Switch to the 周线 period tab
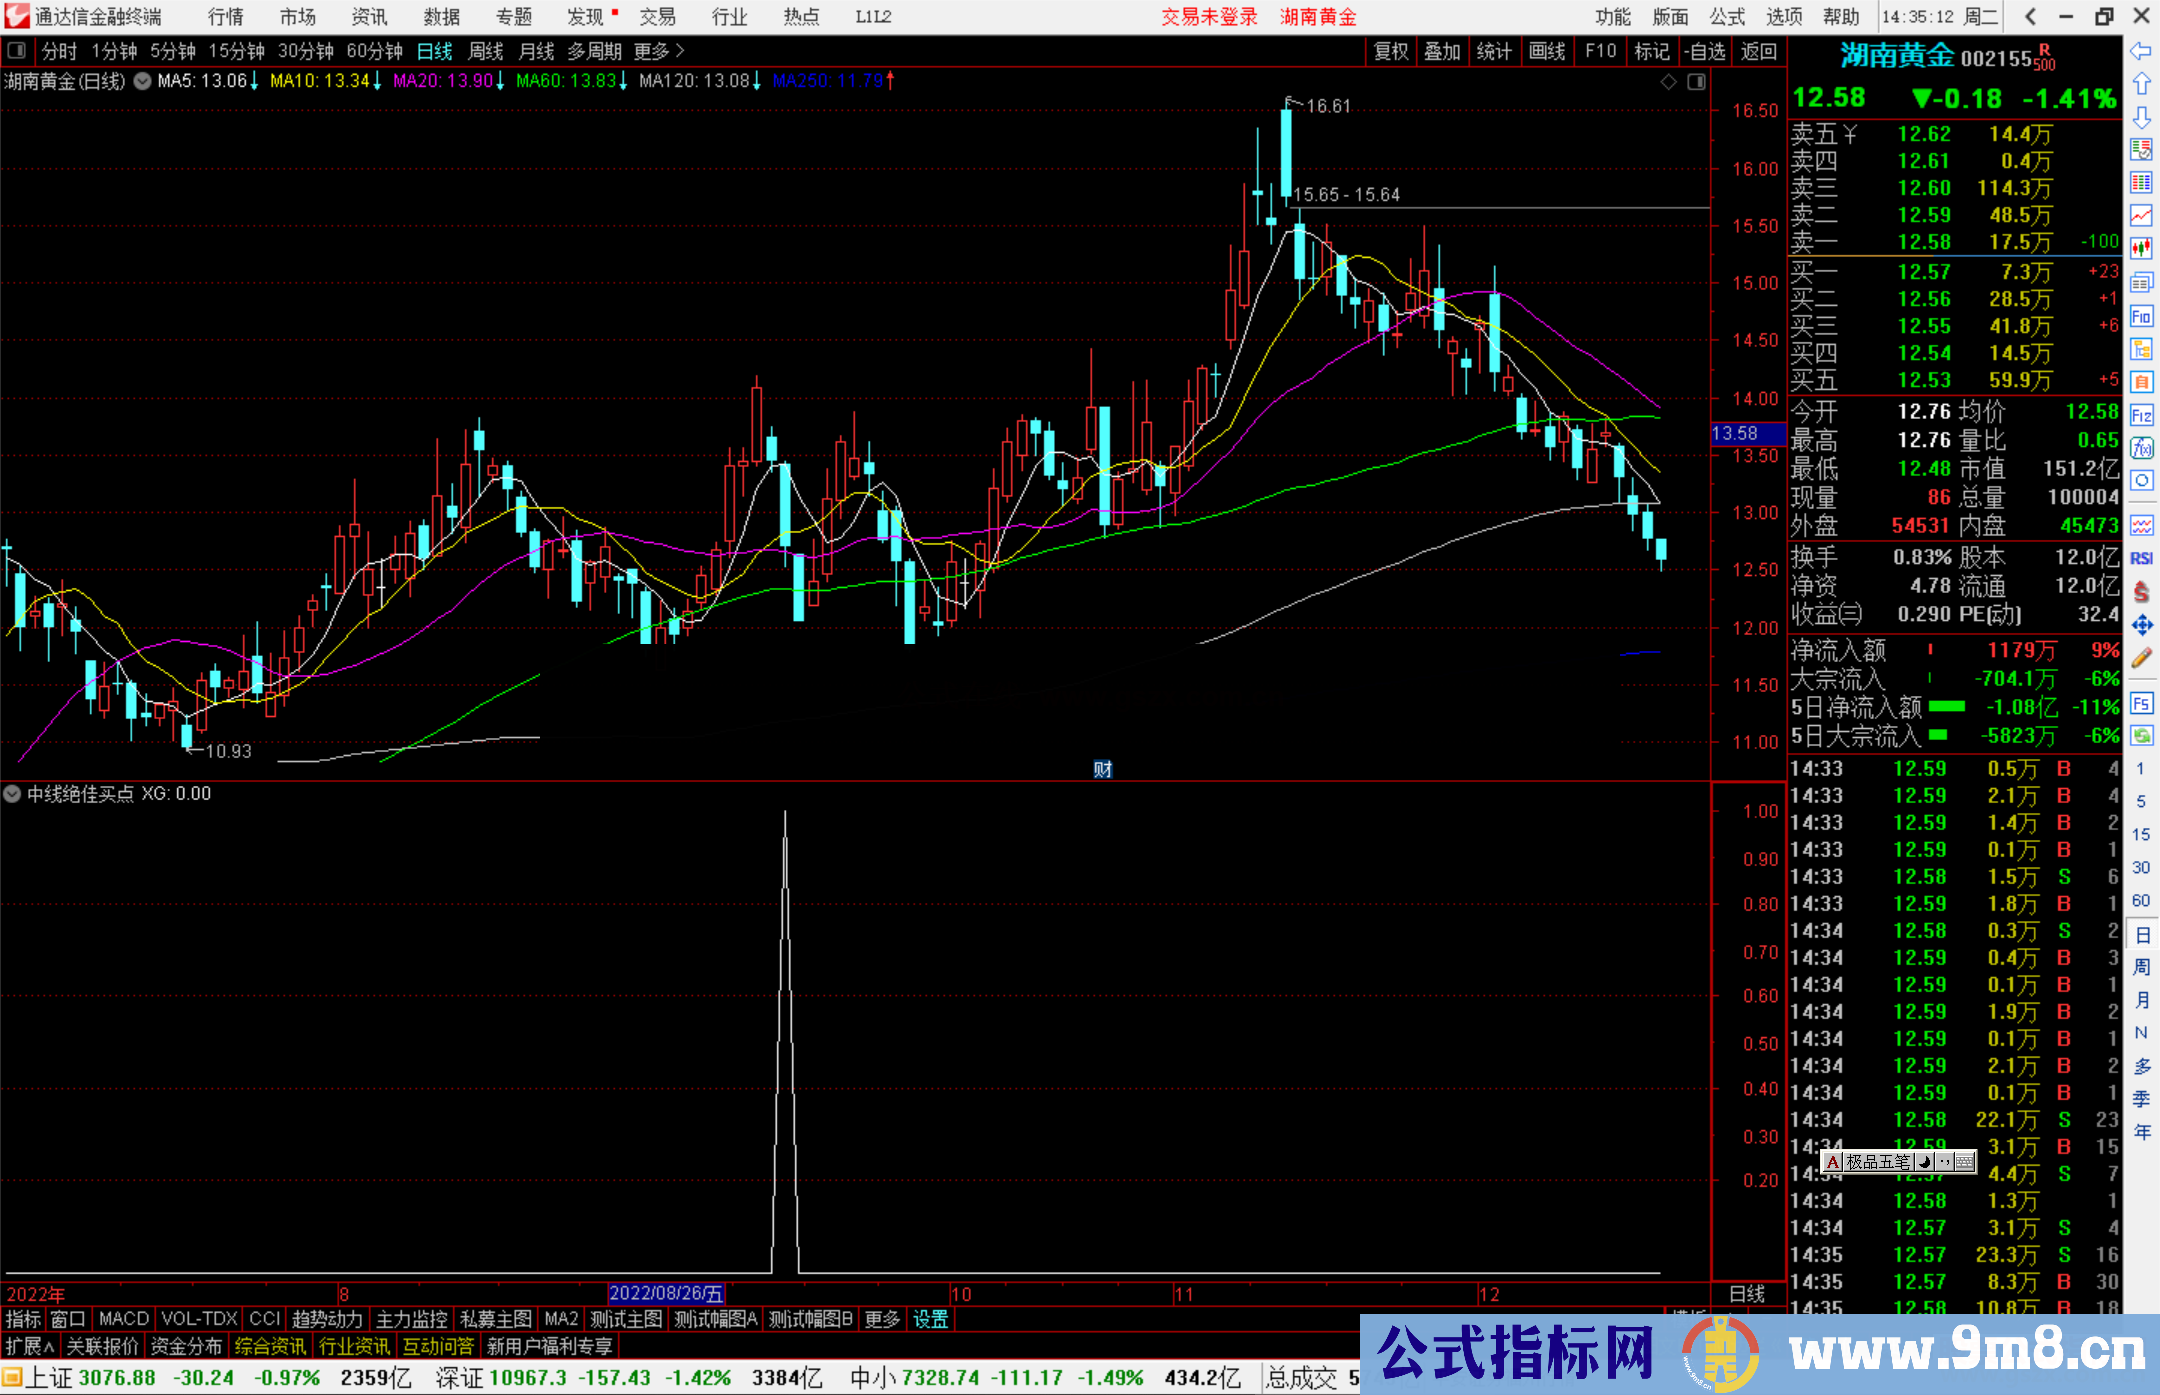 (x=486, y=51)
